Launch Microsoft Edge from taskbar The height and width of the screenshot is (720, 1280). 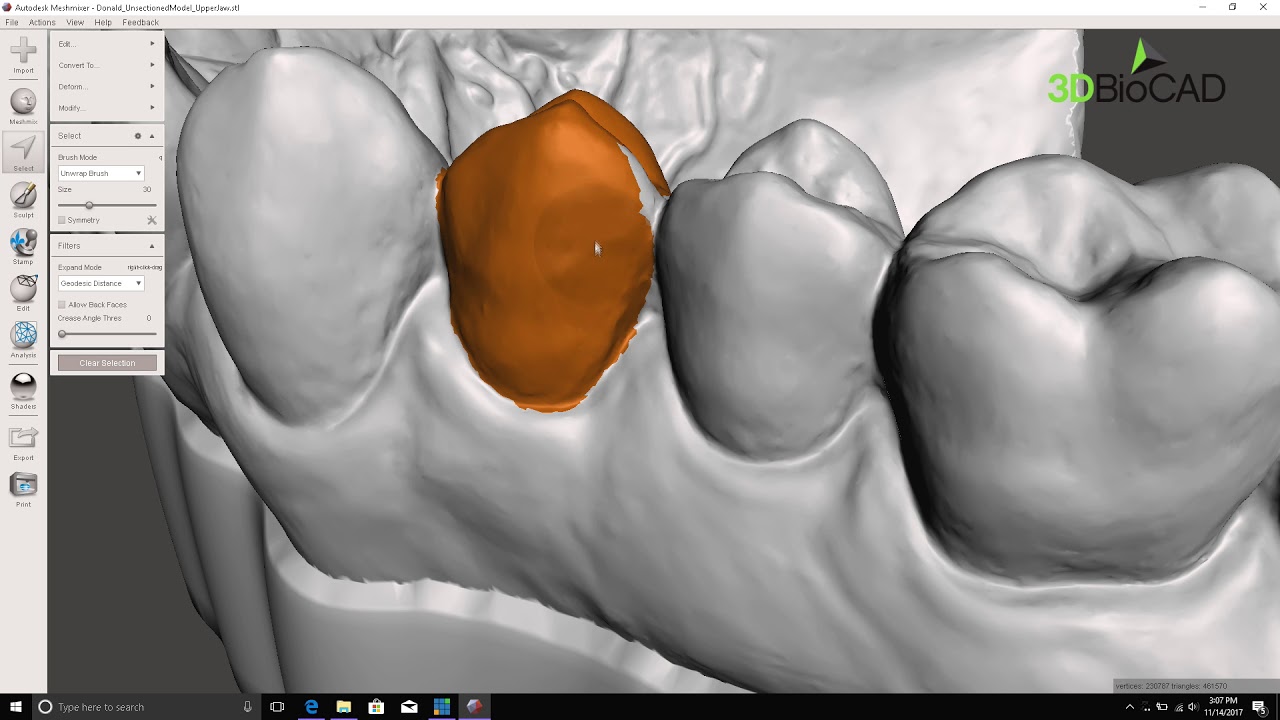(311, 707)
